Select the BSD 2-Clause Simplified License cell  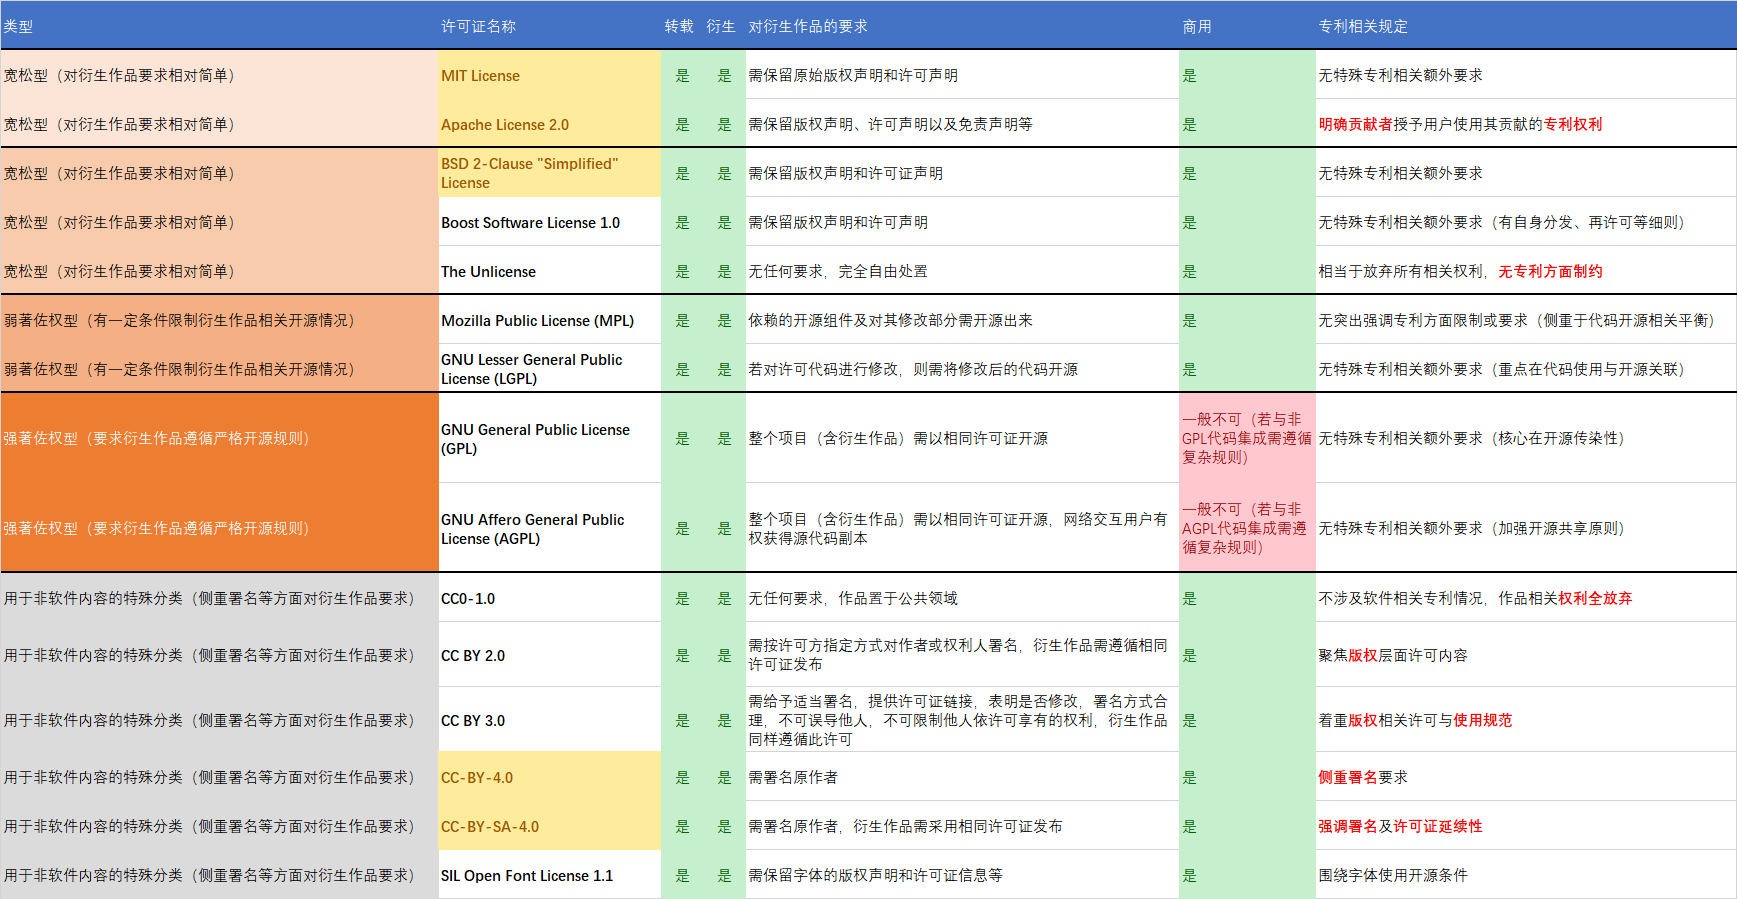click(550, 173)
